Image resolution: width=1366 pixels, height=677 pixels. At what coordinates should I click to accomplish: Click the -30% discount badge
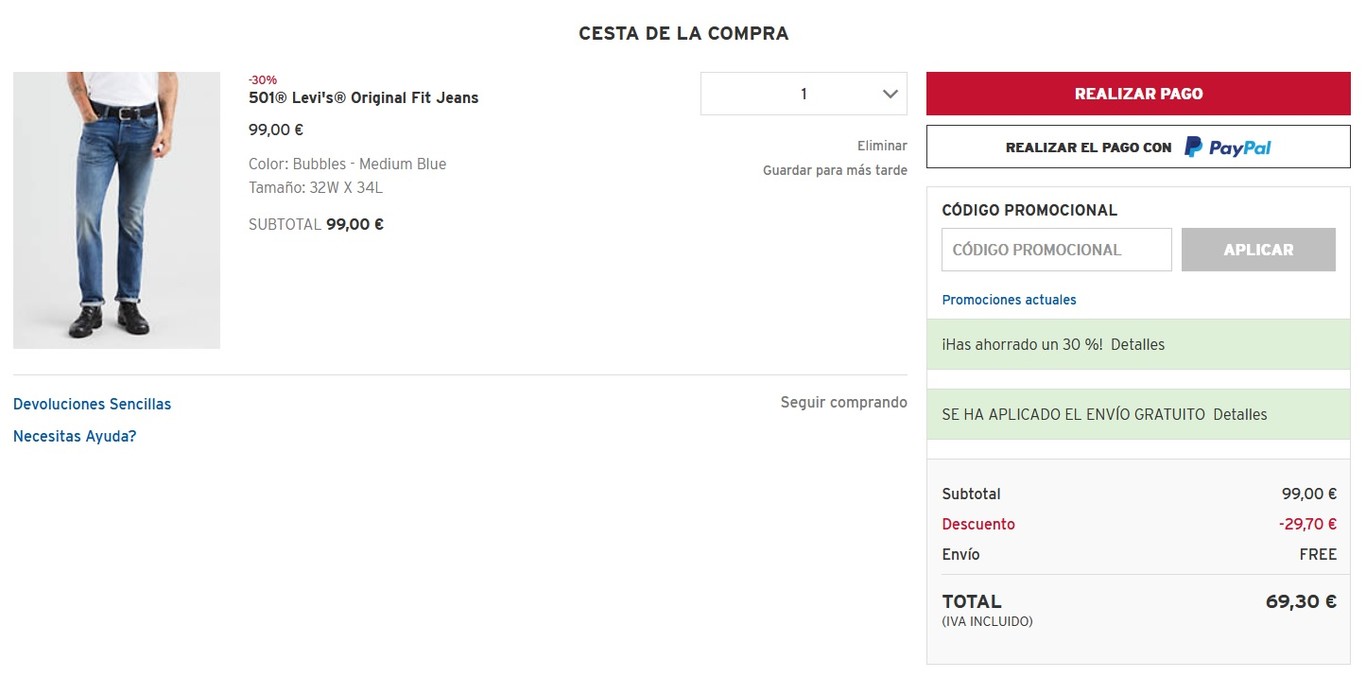263,80
